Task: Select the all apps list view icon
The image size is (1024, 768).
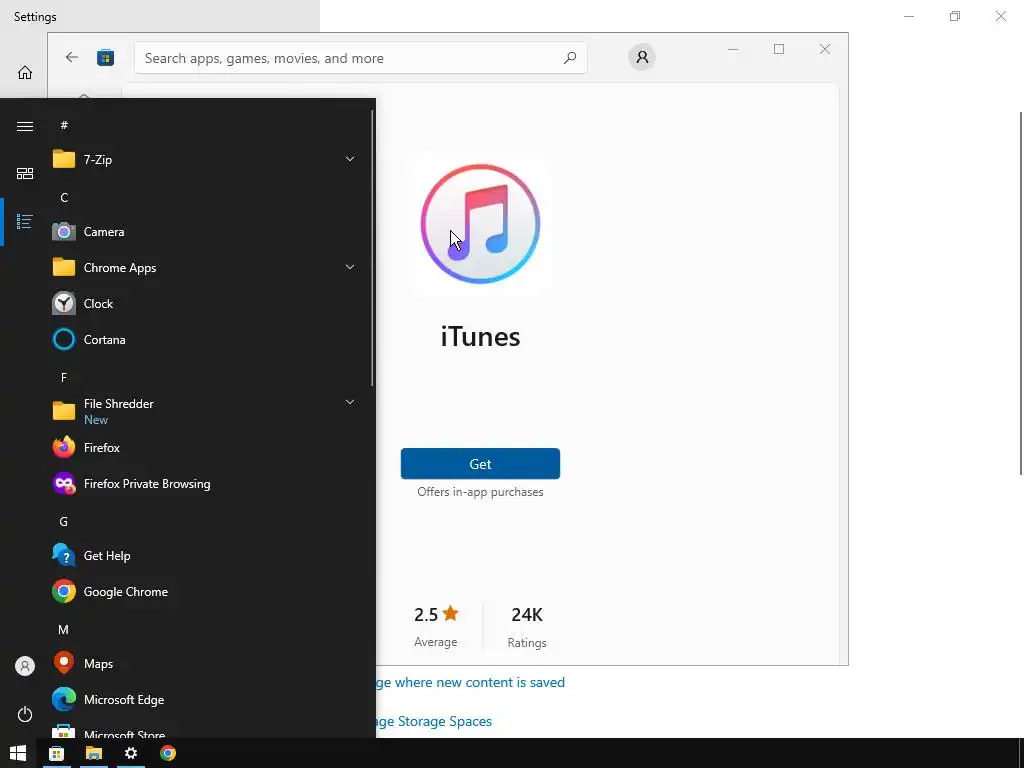Action: (25, 221)
